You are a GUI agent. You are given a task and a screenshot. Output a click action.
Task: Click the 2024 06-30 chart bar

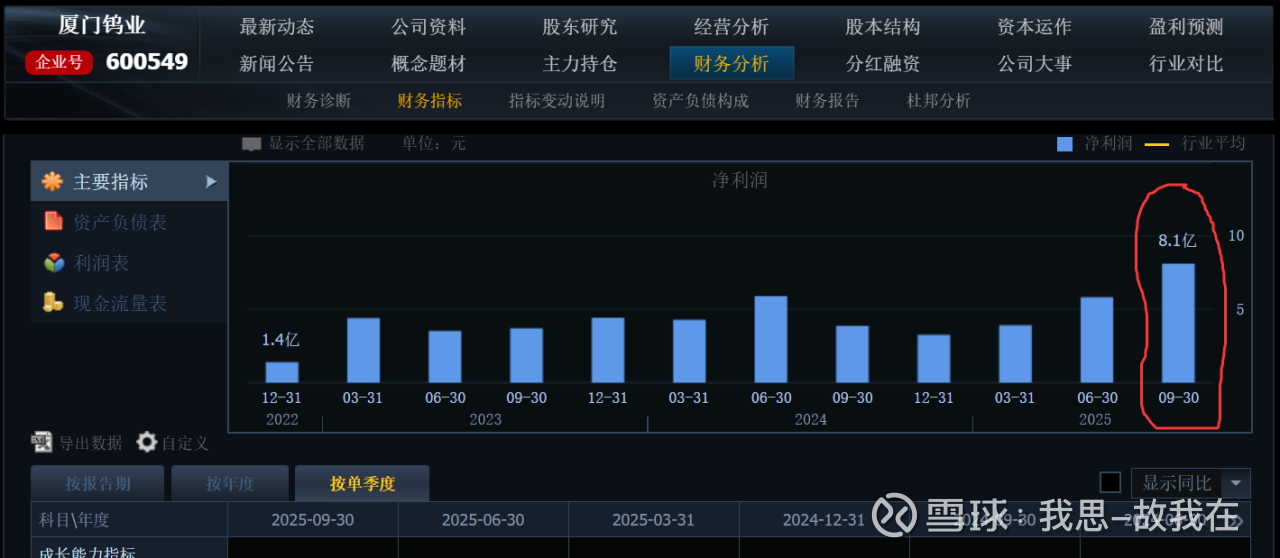(x=770, y=339)
